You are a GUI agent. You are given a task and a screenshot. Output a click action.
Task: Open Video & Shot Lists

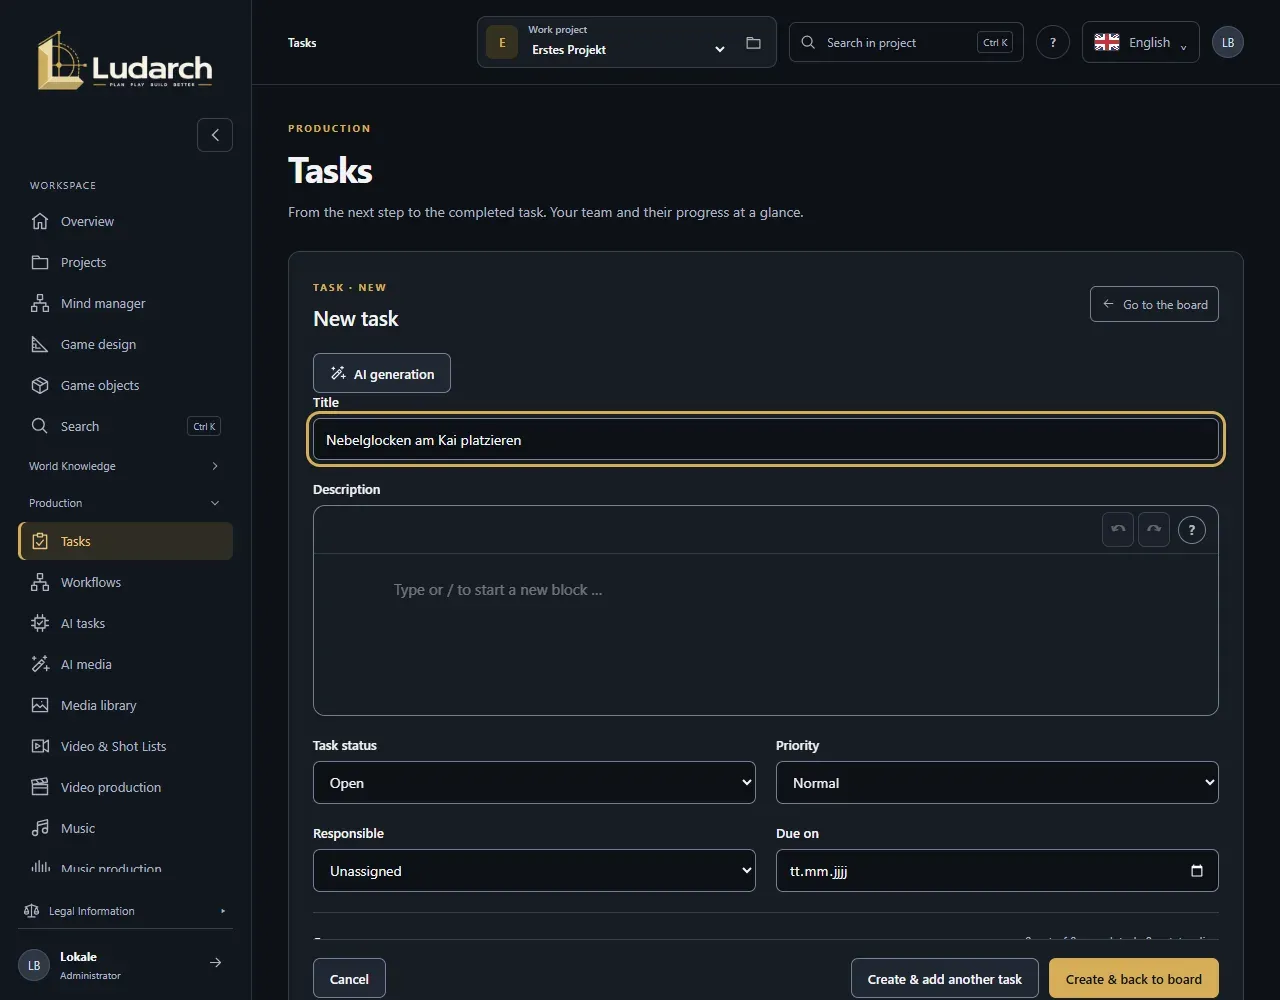126,746
